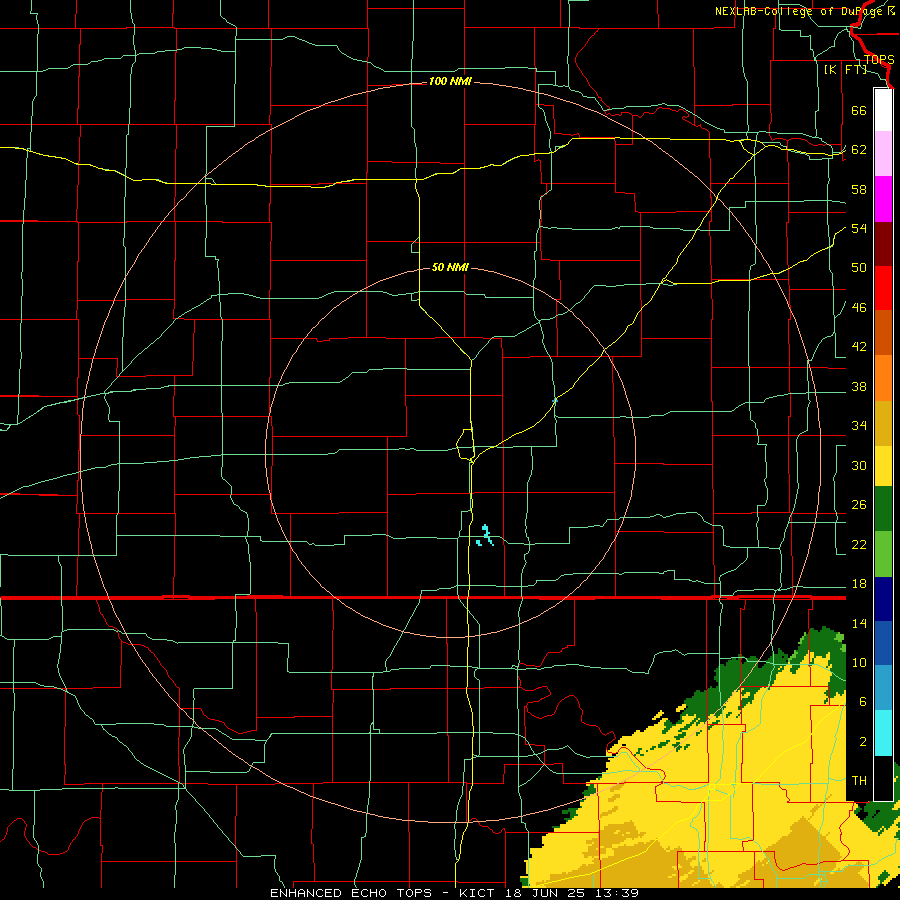This screenshot has height=900, width=900.
Task: Click the 46 legend value
Action: tap(859, 308)
